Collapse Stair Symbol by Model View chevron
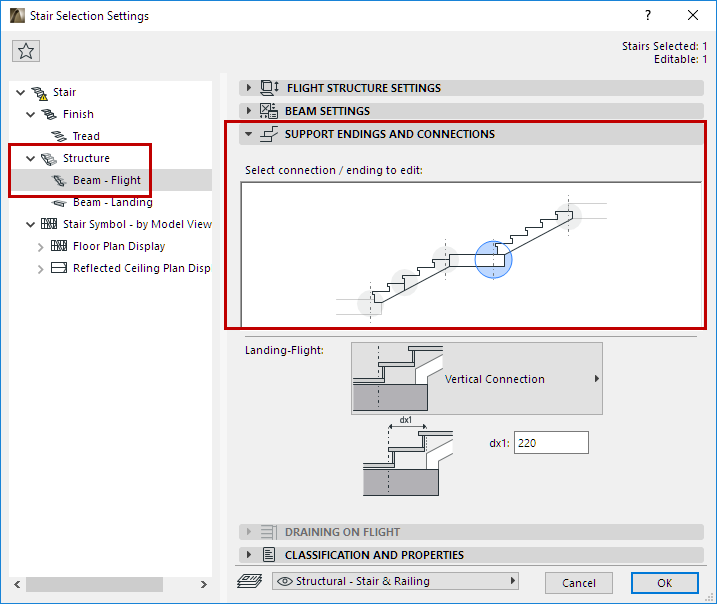Image resolution: width=717 pixels, height=604 pixels. [30, 224]
